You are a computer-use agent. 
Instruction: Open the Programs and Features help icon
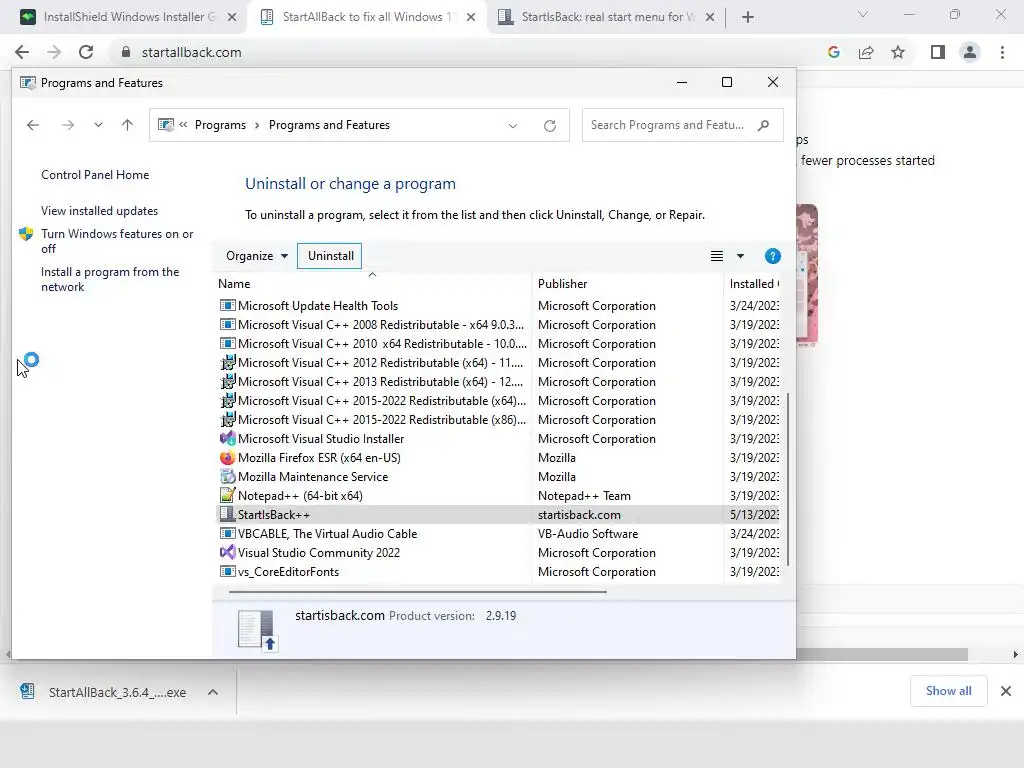(773, 256)
